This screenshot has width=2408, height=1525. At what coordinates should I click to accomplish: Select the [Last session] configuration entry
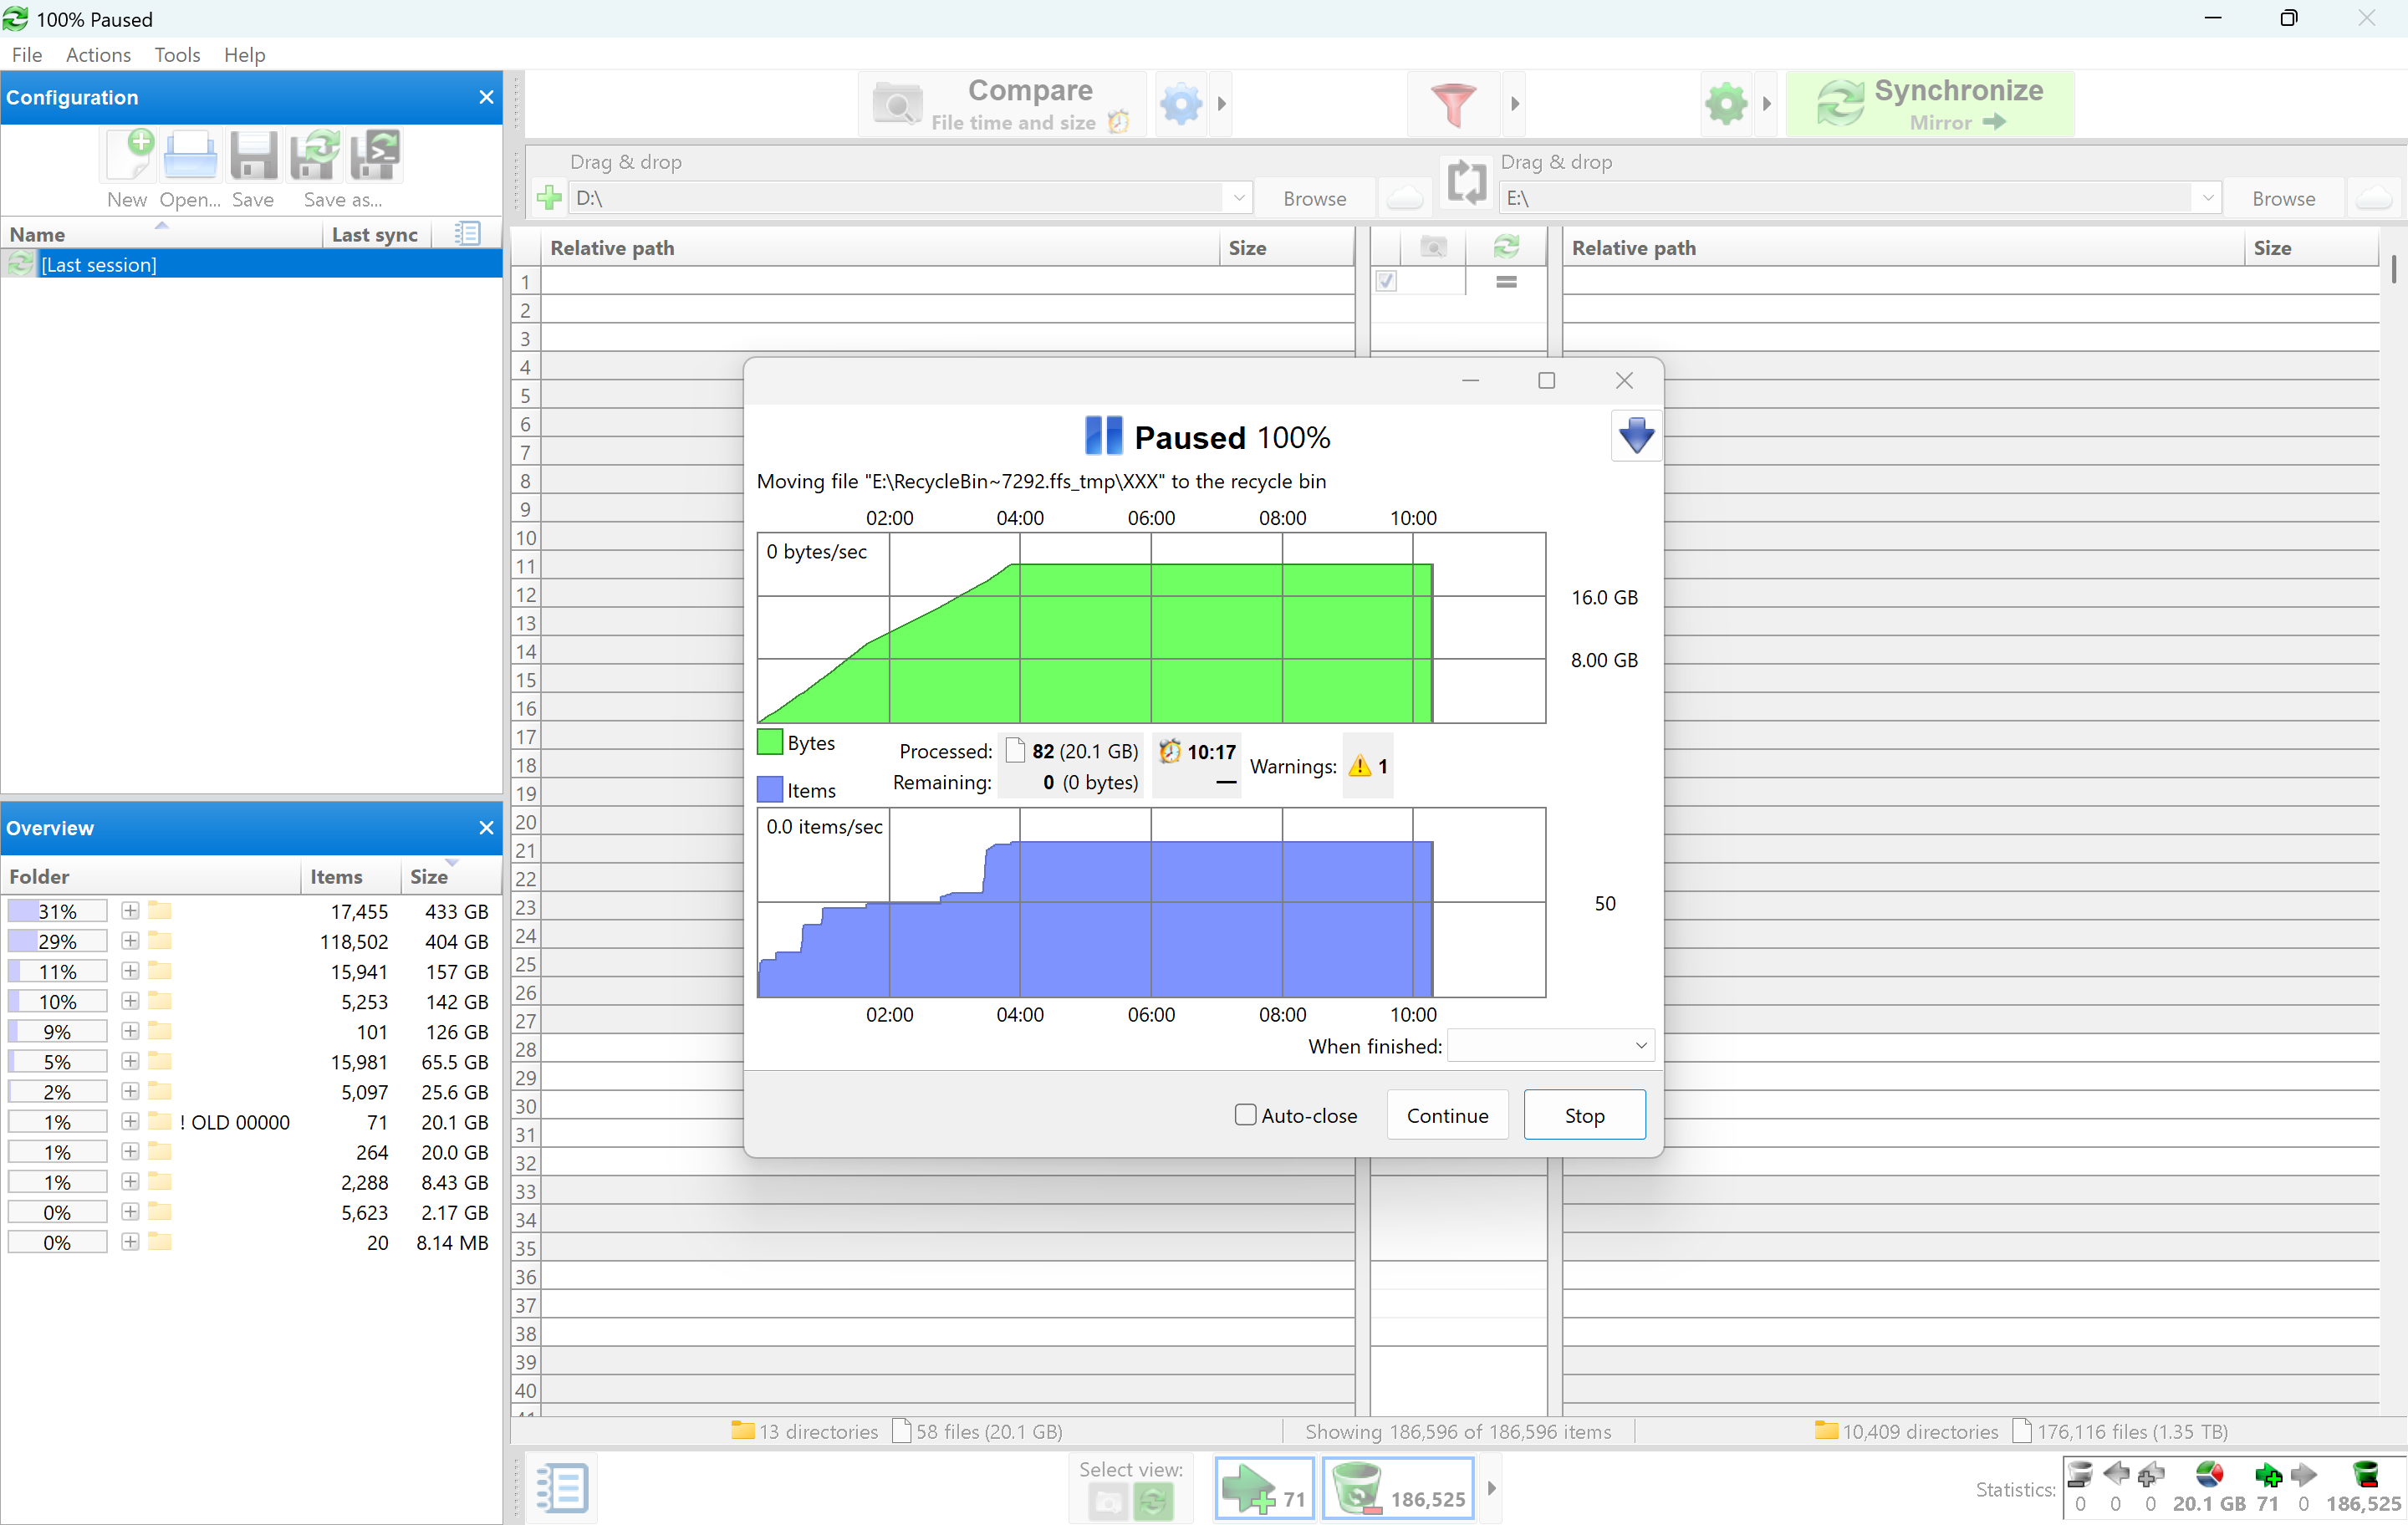(251, 264)
